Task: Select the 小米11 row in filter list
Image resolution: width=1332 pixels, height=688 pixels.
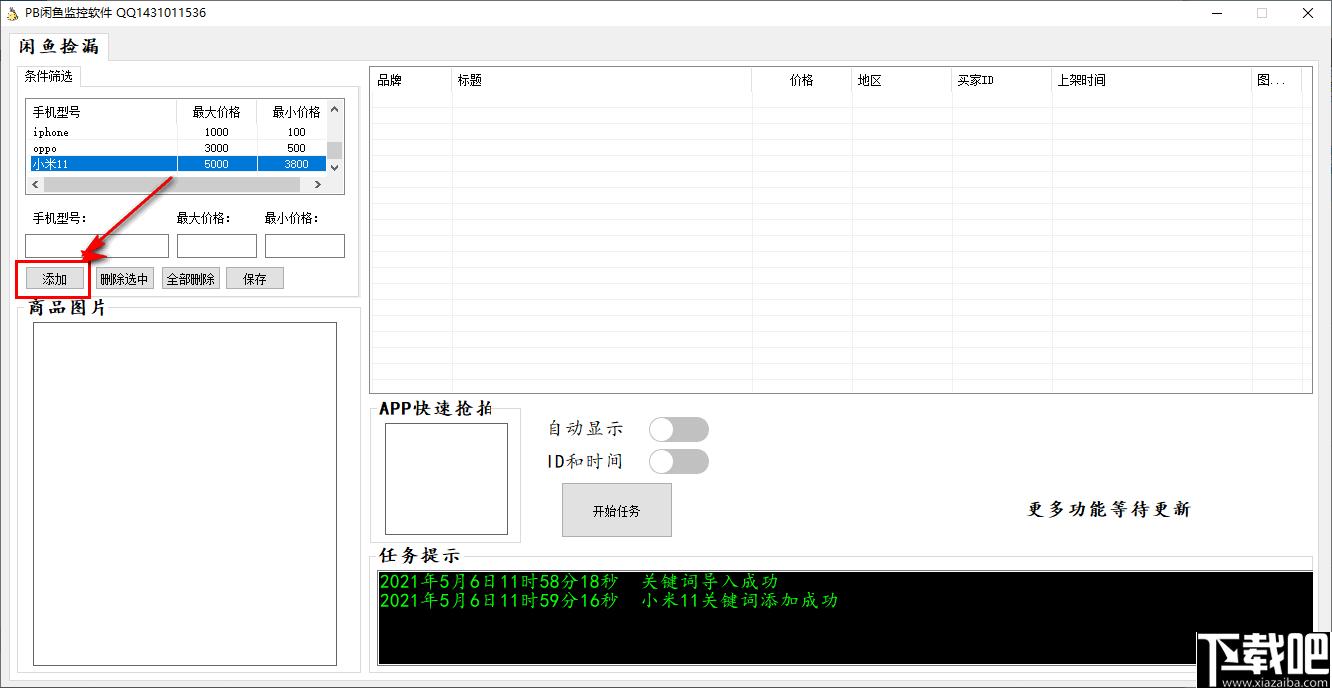Action: tap(177, 164)
